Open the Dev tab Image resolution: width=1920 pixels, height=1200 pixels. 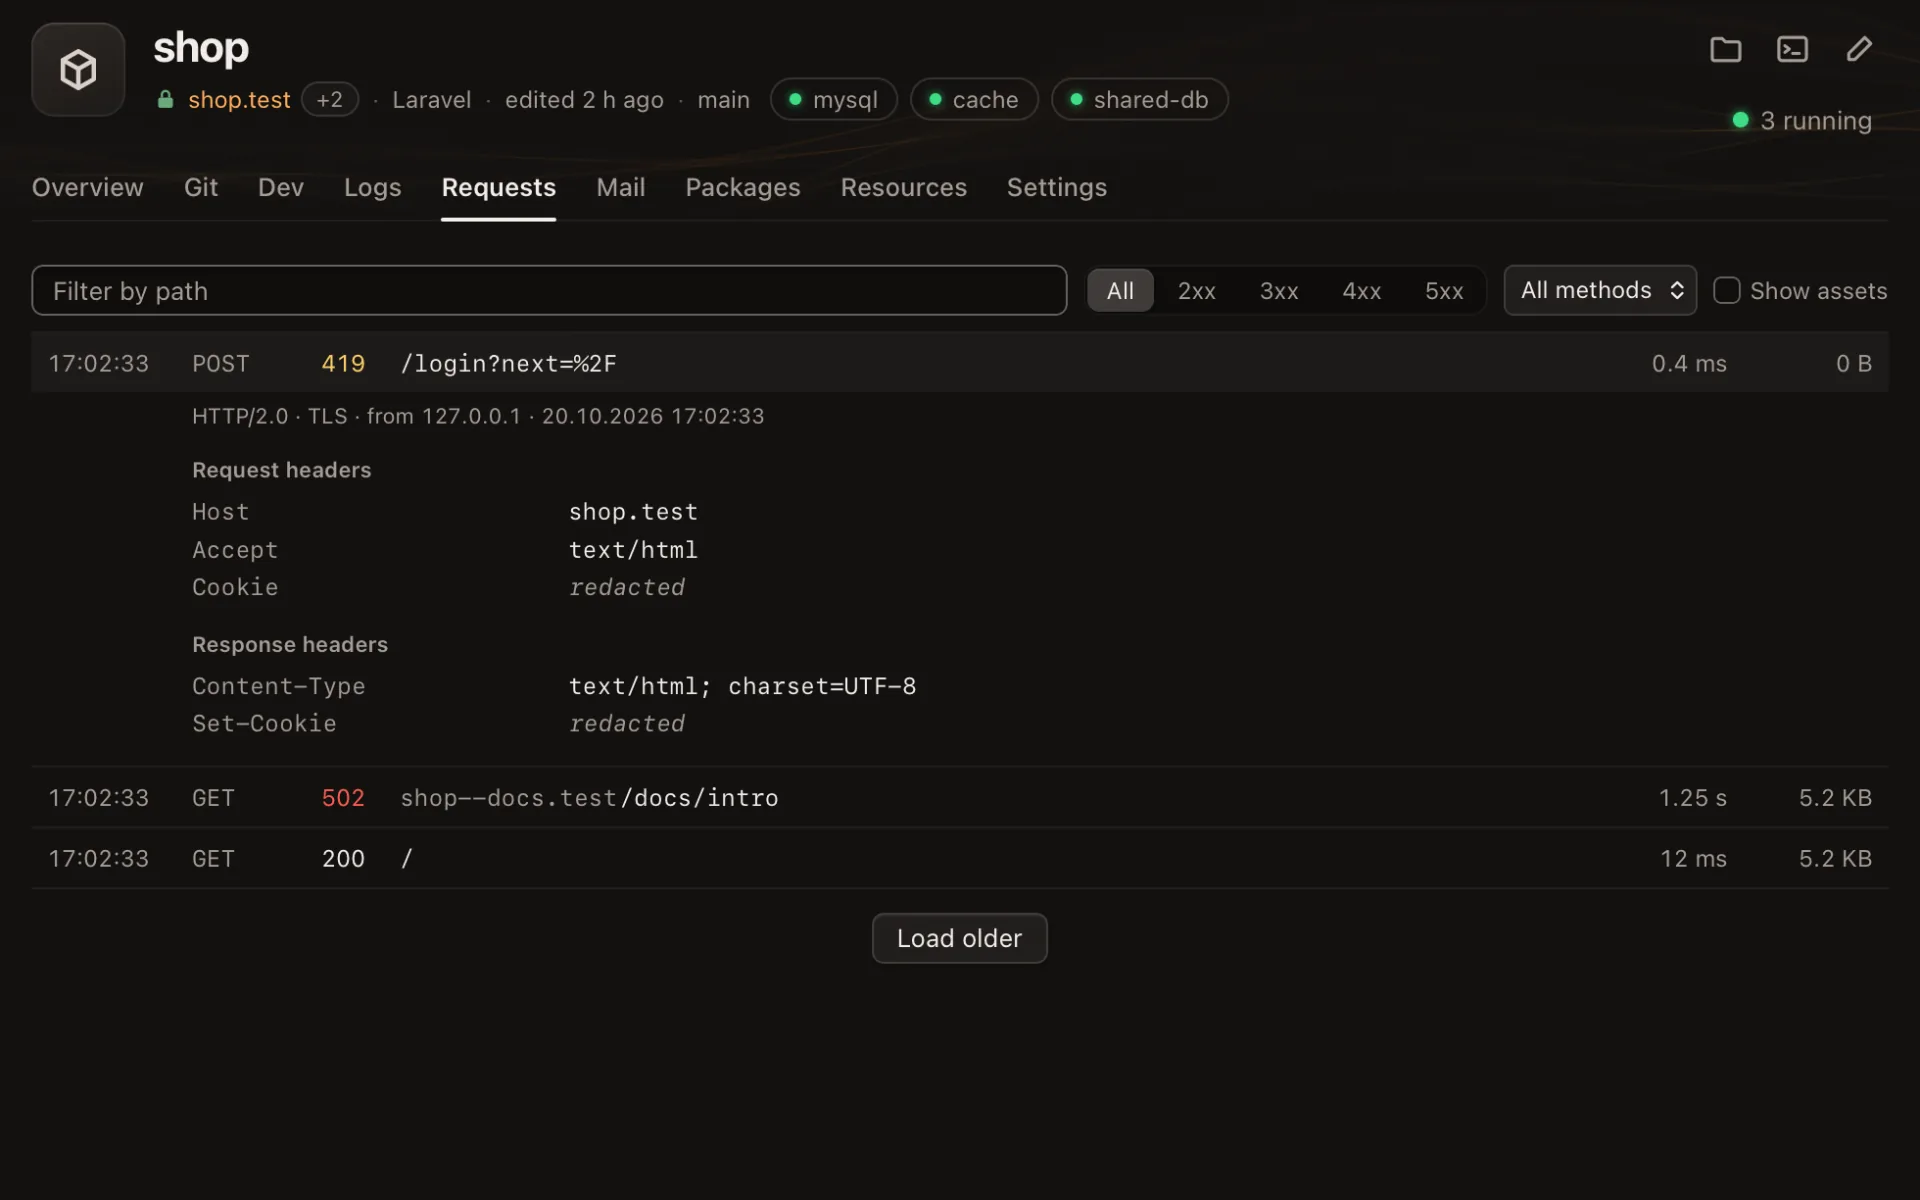point(281,187)
